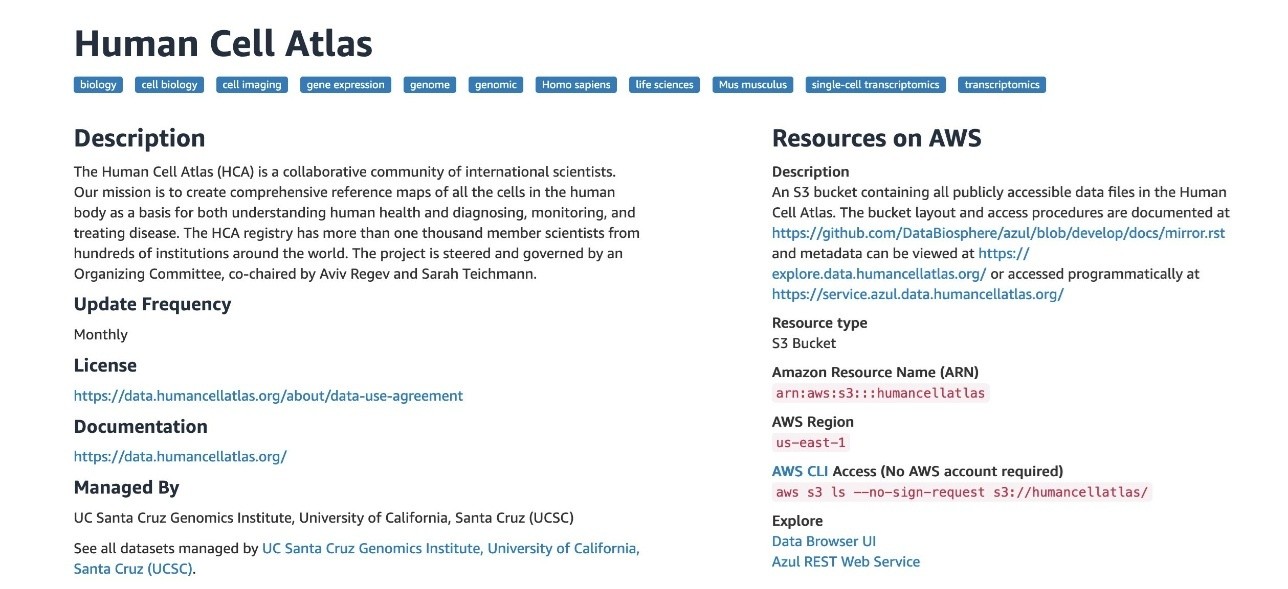The width and height of the screenshot is (1288, 589).
Task: Select the "genome" tag
Action: 430,85
